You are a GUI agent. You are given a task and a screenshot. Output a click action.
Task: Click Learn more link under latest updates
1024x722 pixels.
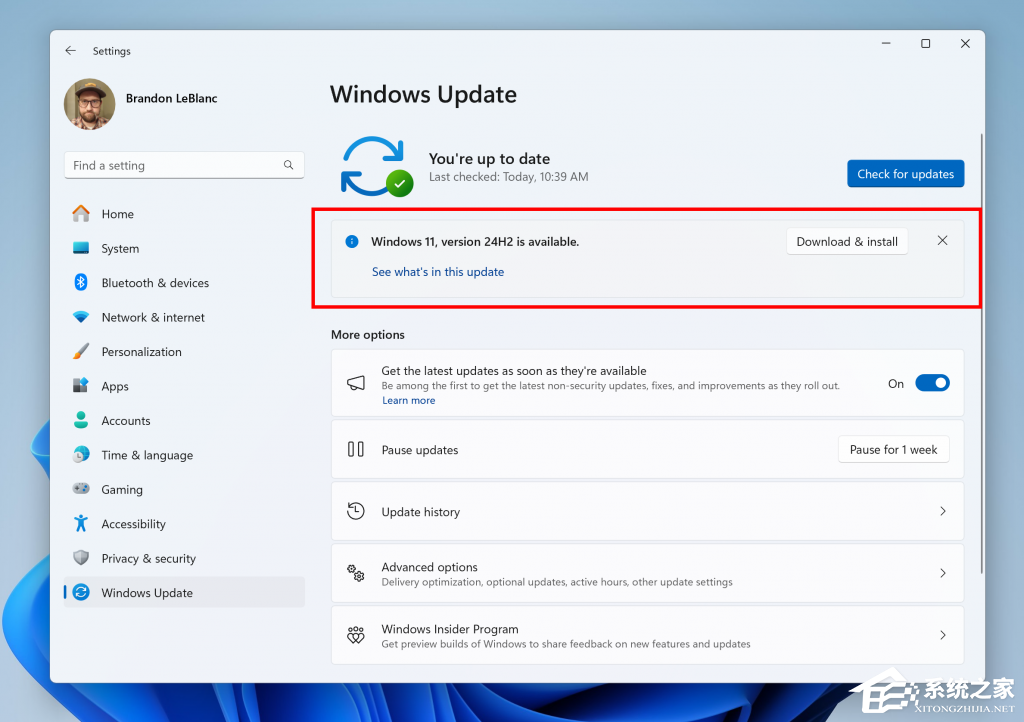point(409,400)
